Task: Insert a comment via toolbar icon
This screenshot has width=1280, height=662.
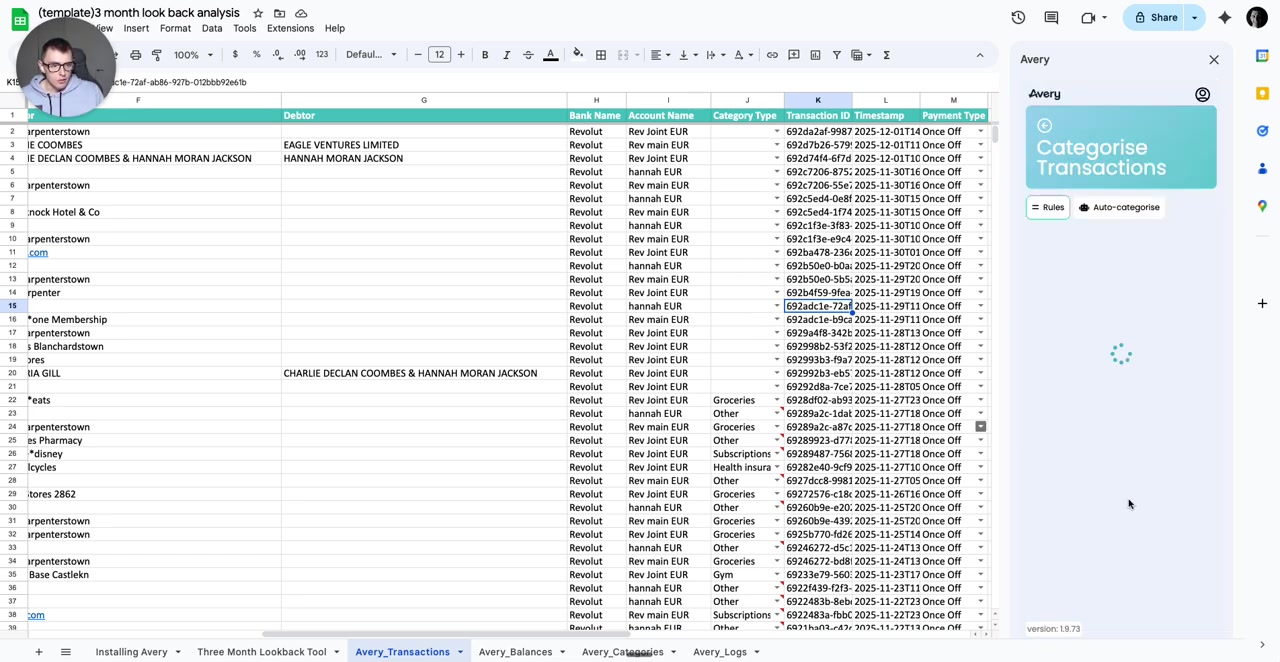Action: click(x=793, y=55)
